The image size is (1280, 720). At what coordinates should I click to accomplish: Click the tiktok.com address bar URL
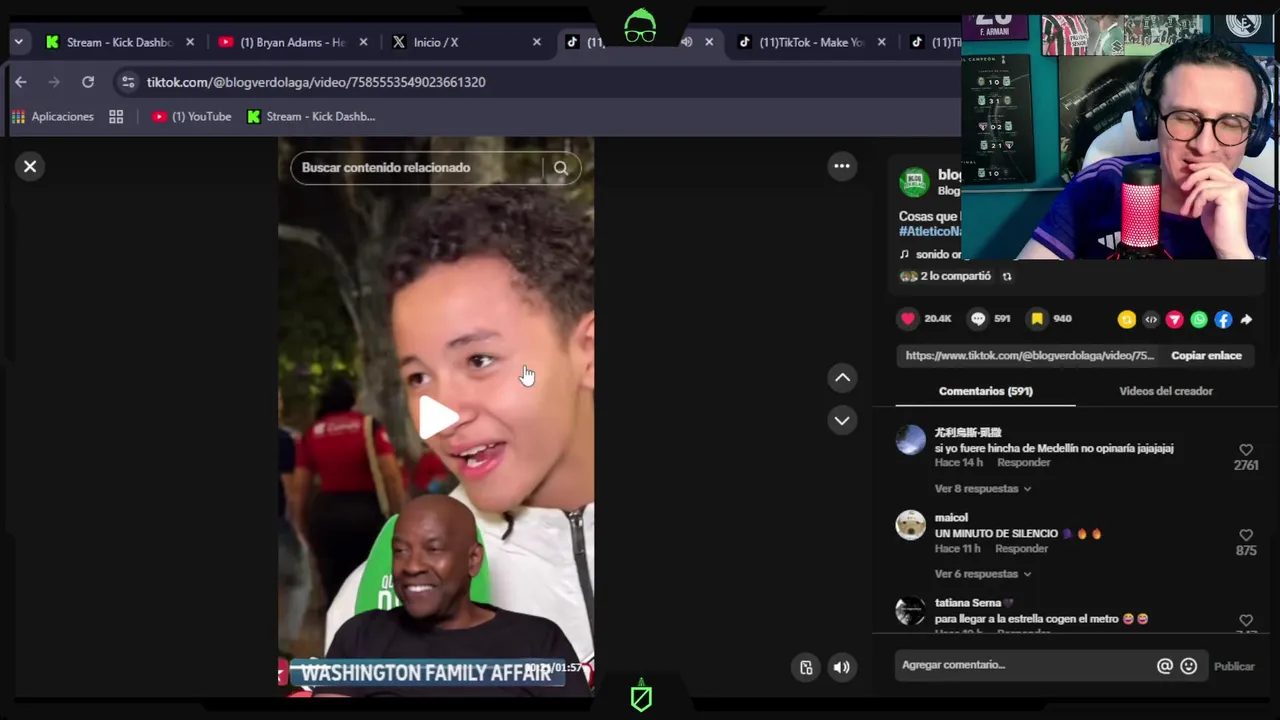click(x=316, y=82)
